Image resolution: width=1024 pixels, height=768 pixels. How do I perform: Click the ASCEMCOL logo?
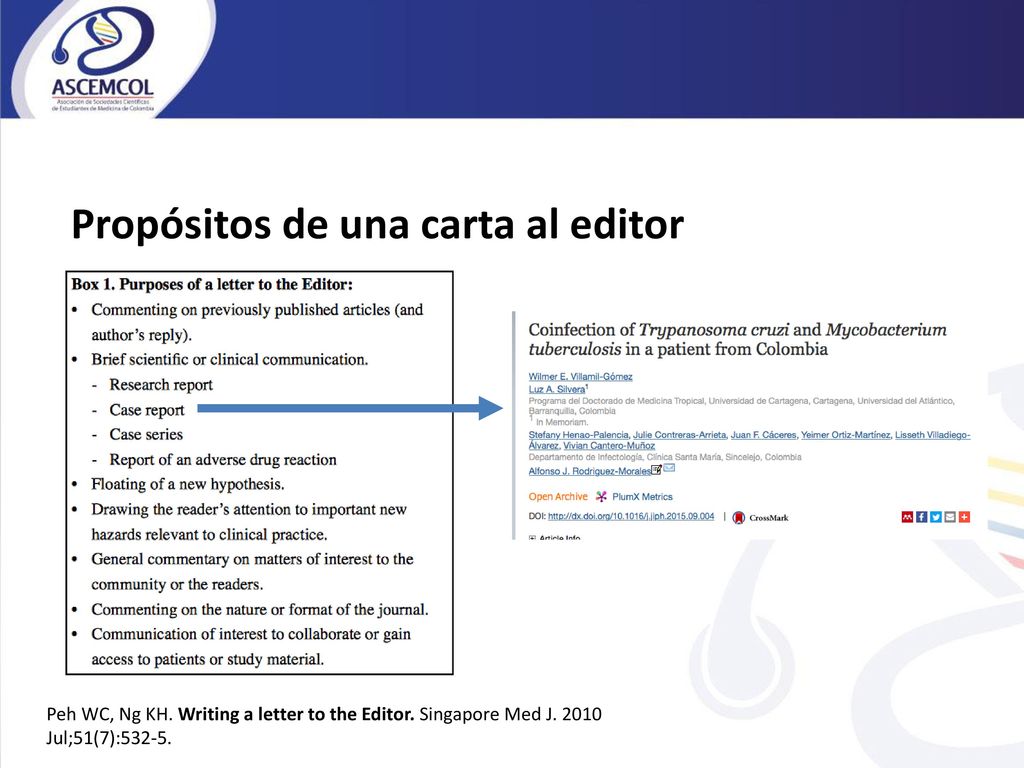tap(103, 60)
